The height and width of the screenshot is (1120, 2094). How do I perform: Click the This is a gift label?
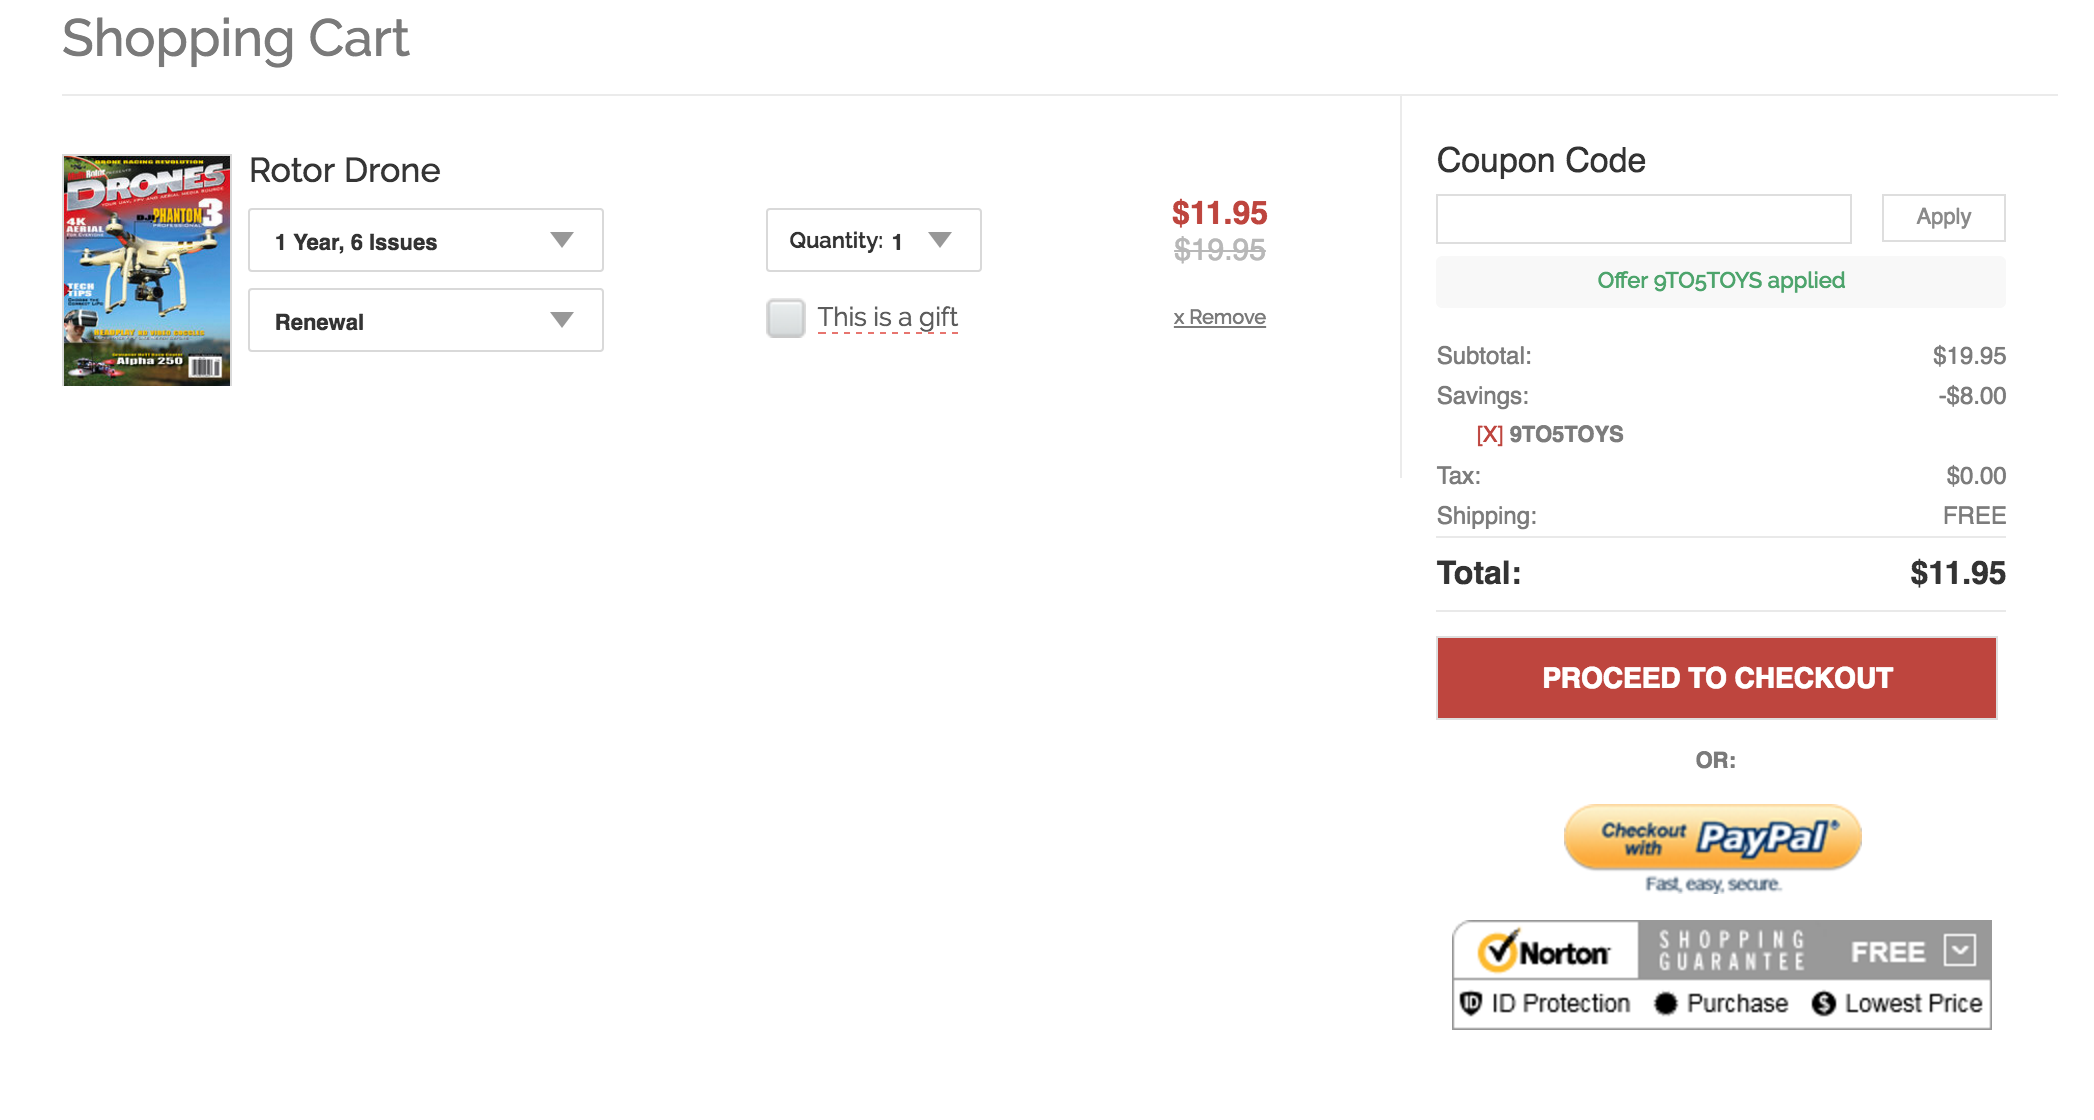coord(887,318)
